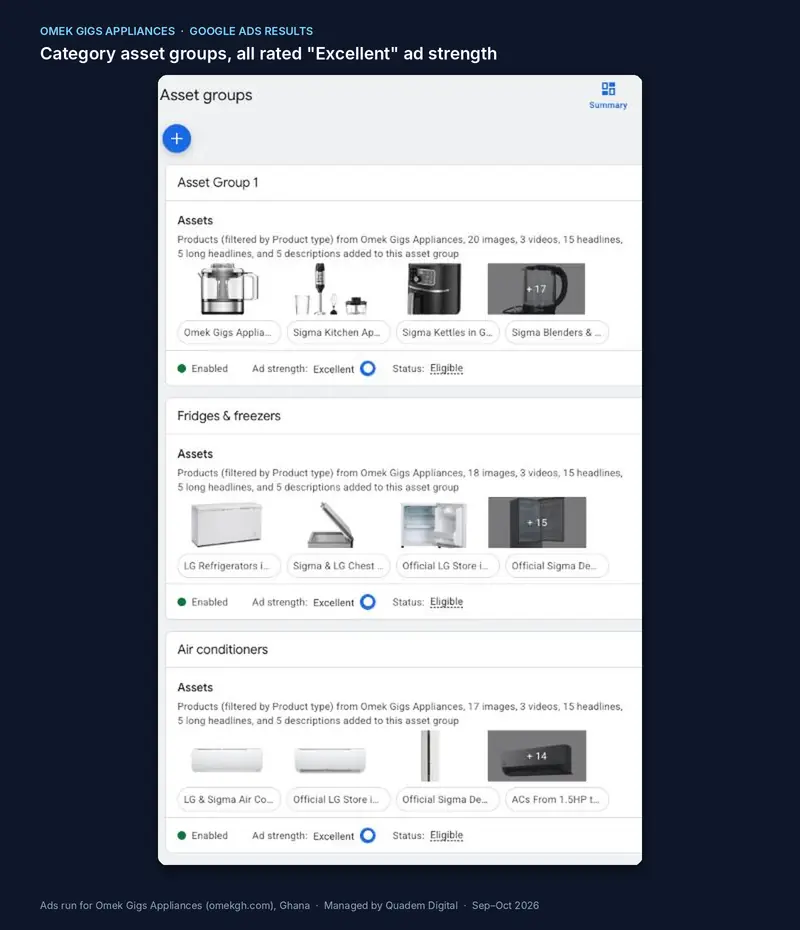Click the Eligible status link for Air conditioners
The height and width of the screenshot is (930, 800).
(x=447, y=836)
